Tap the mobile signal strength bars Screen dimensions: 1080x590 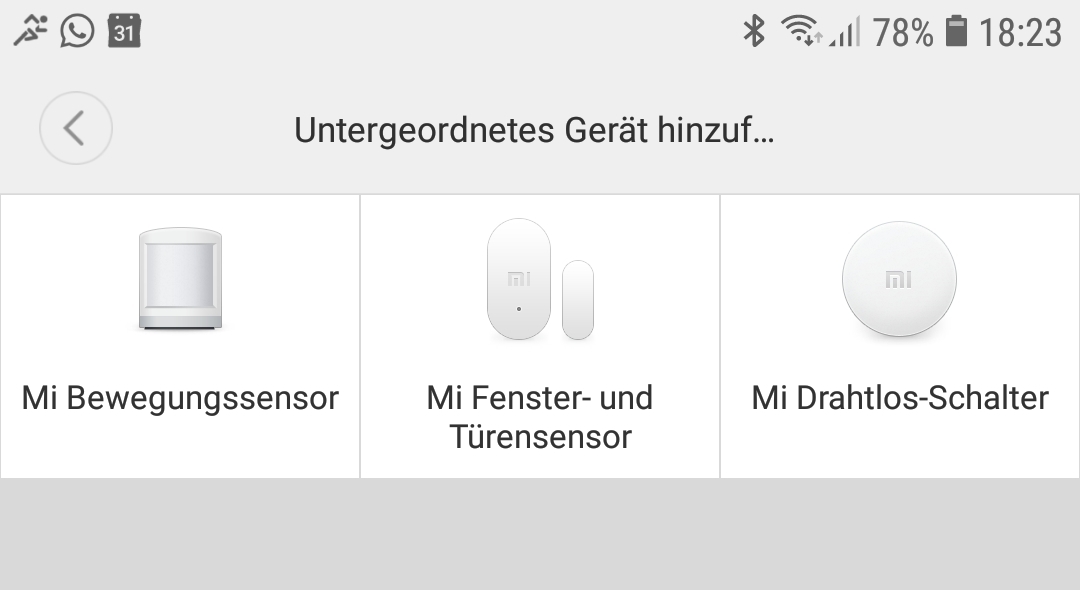pos(844,33)
